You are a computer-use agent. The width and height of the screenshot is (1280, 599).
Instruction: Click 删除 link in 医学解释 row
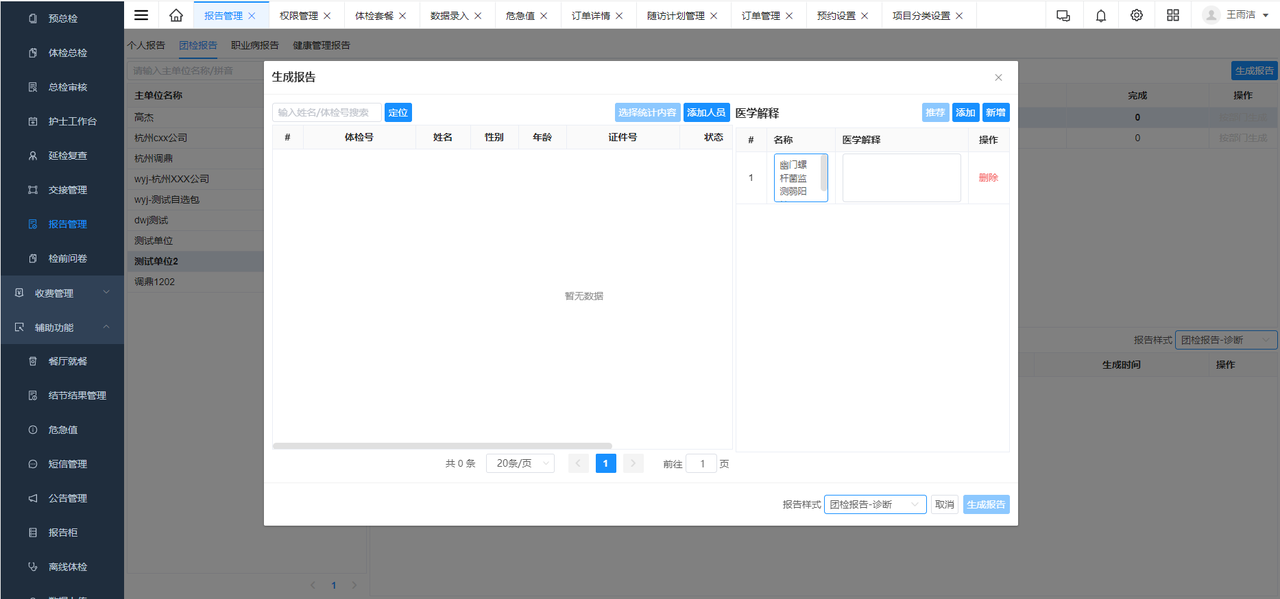tap(988, 178)
